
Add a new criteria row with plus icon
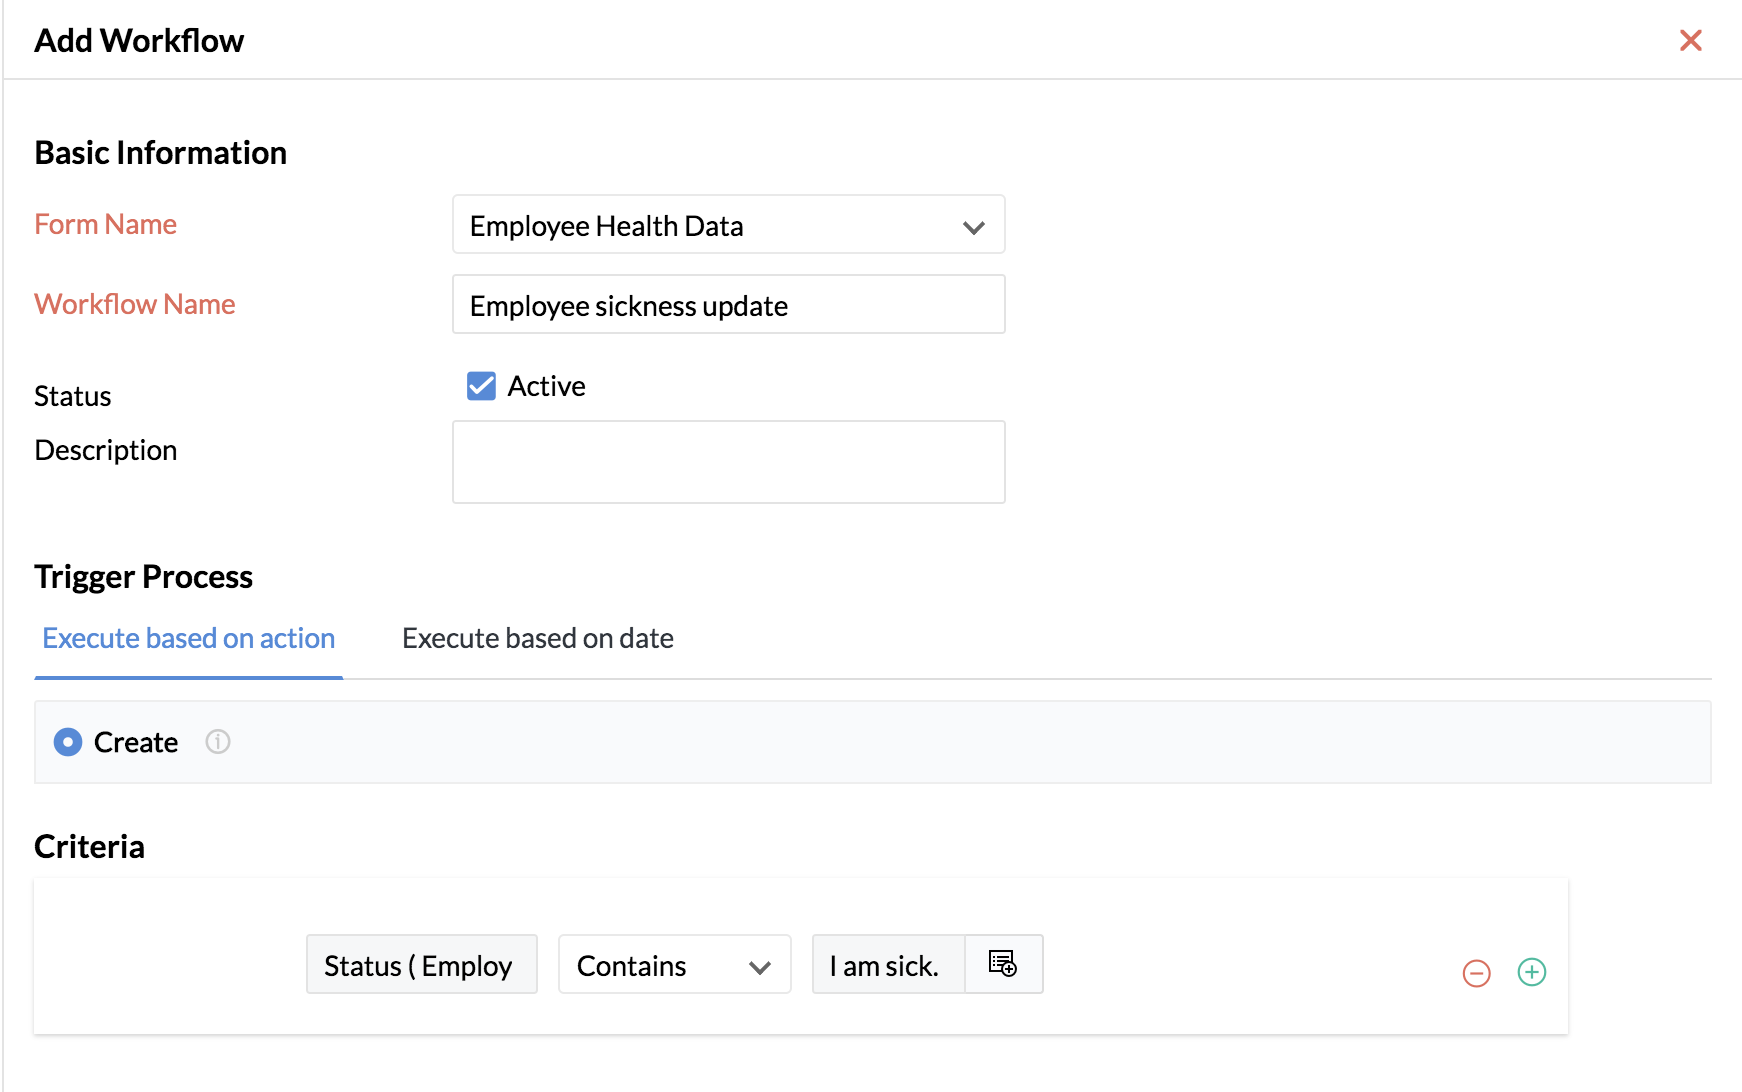[1531, 972]
